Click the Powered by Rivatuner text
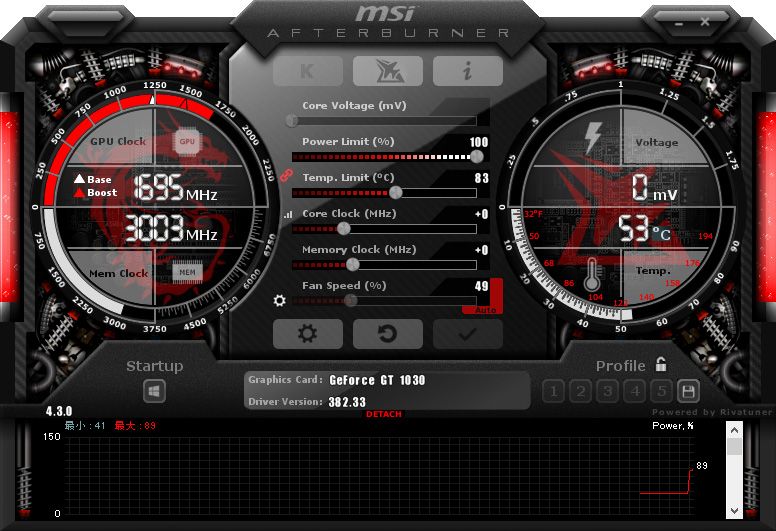Viewport: 776px width, 531px height. (x=712, y=412)
